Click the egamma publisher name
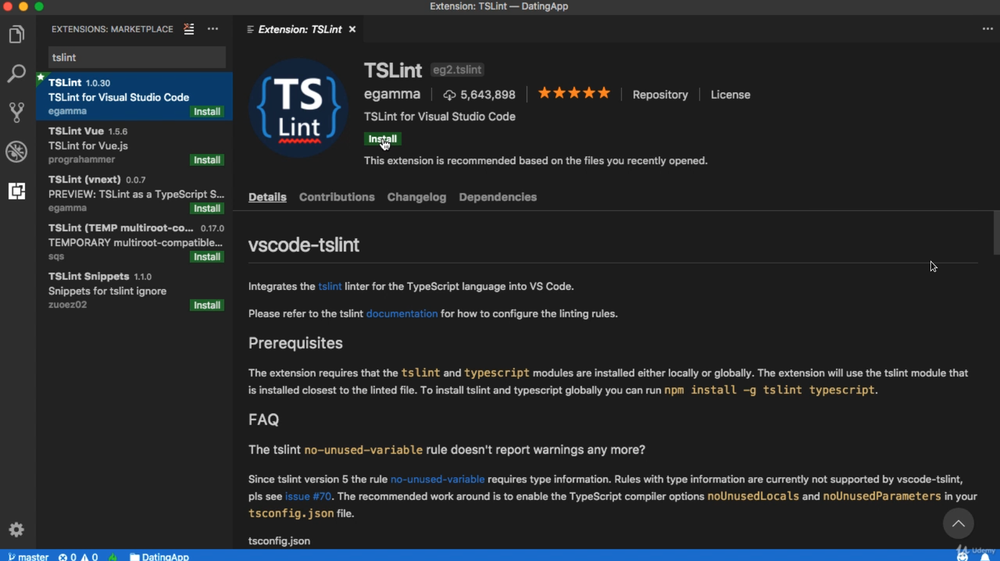 [392, 94]
